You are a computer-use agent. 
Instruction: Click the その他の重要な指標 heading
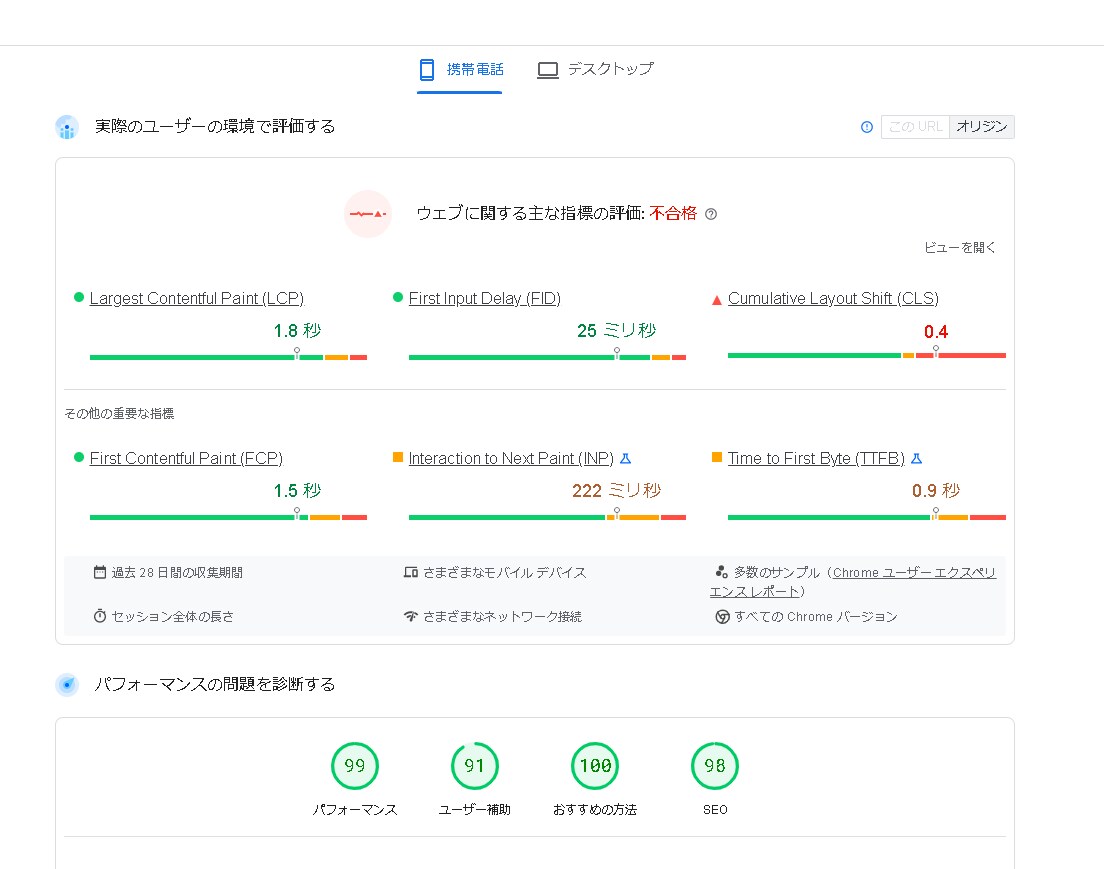pos(119,413)
